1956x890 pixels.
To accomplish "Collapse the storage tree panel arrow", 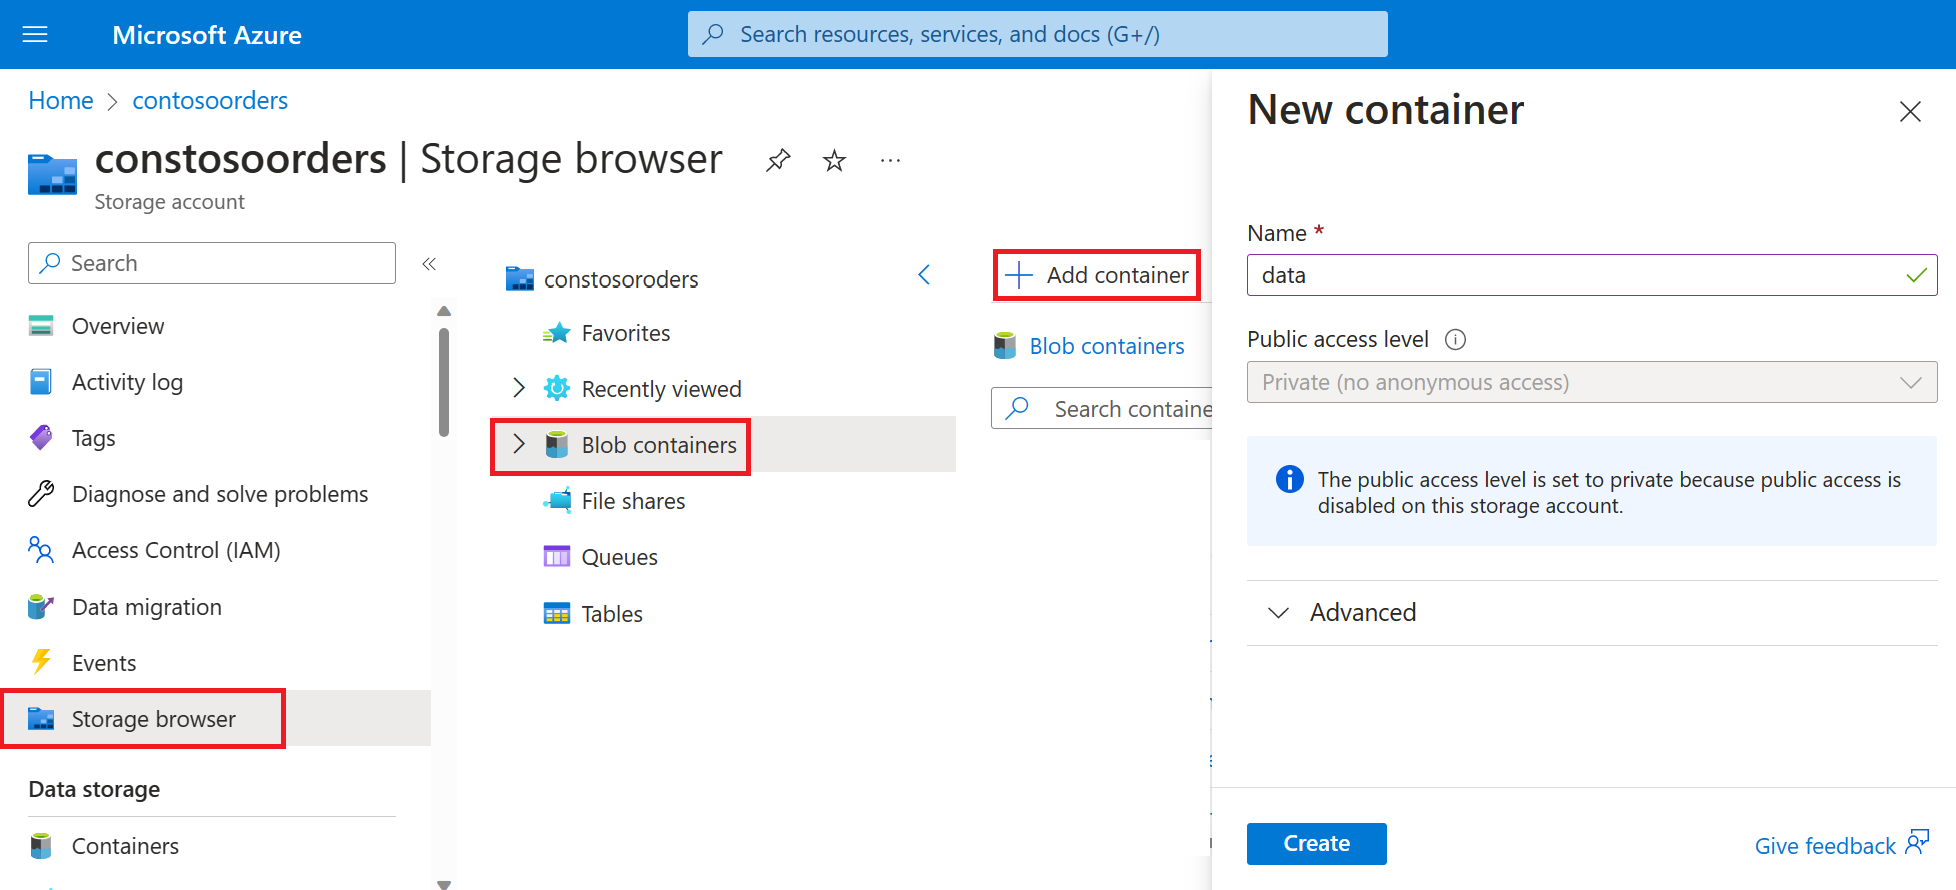I will pos(924,275).
